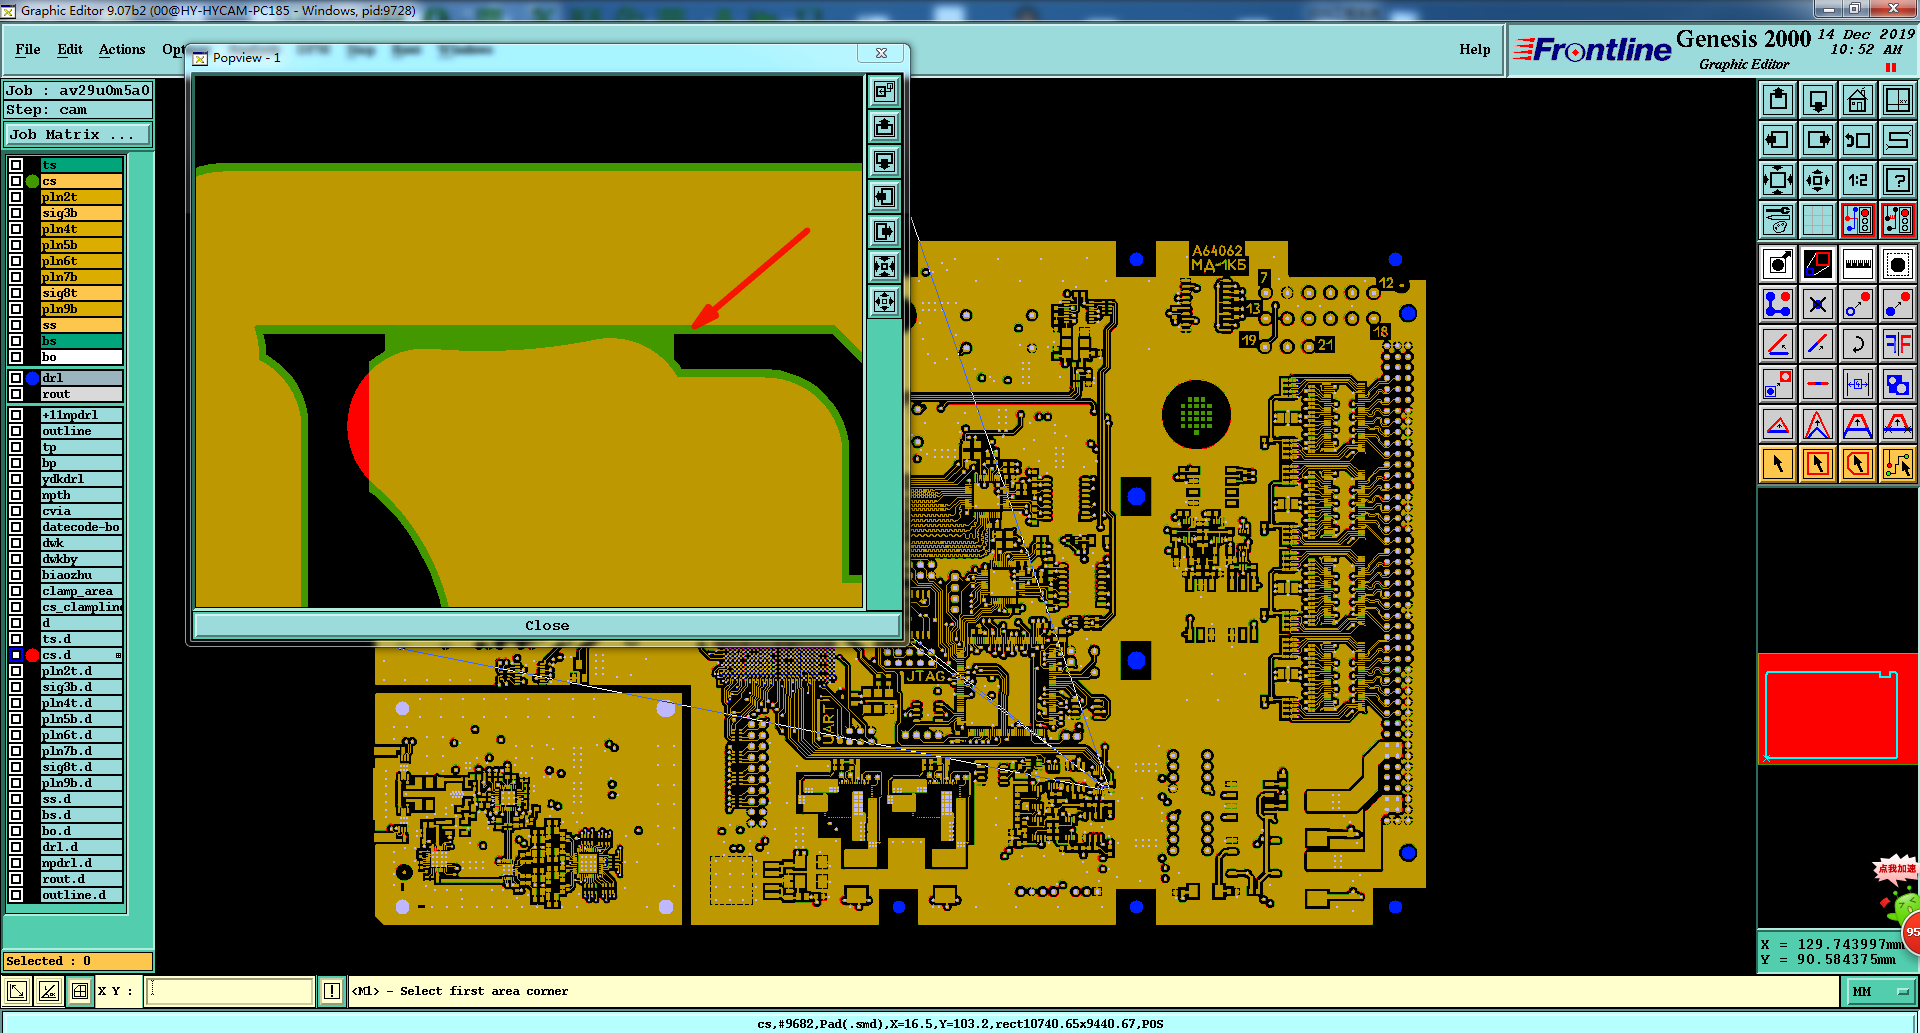
Task: Click the pan up icon in right toolbar
Action: (1778, 100)
